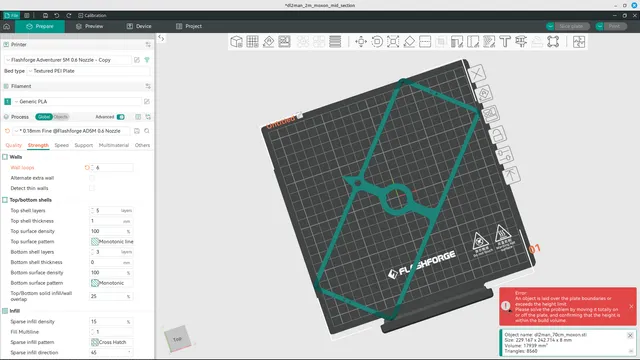Click plate auto-orient side icon
640x360 pixels.
pos(484,94)
